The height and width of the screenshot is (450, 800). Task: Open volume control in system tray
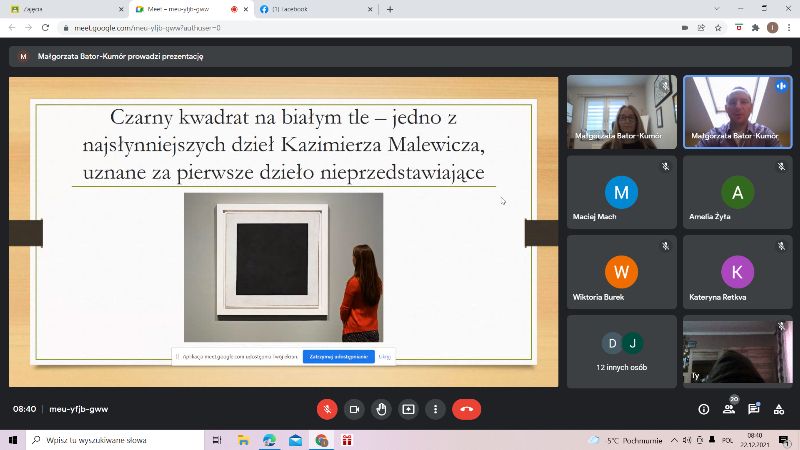point(687,440)
